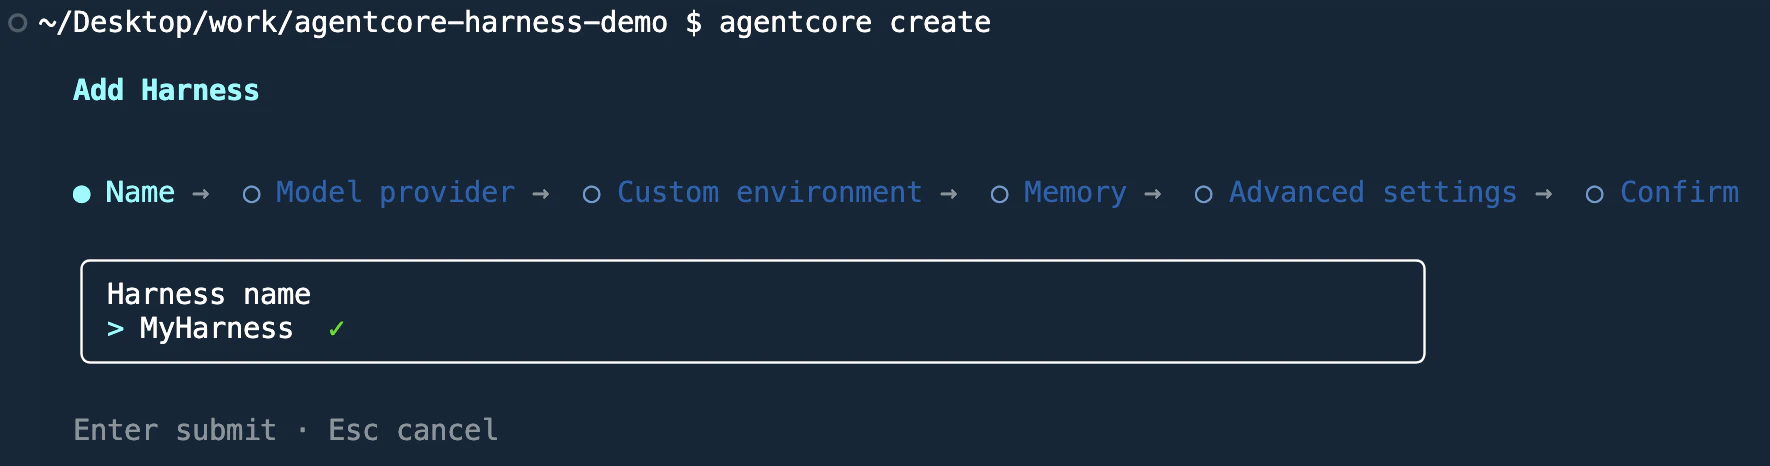Click the MyHarness text in name field
This screenshot has width=1770, height=466.
pyautogui.click(x=217, y=328)
